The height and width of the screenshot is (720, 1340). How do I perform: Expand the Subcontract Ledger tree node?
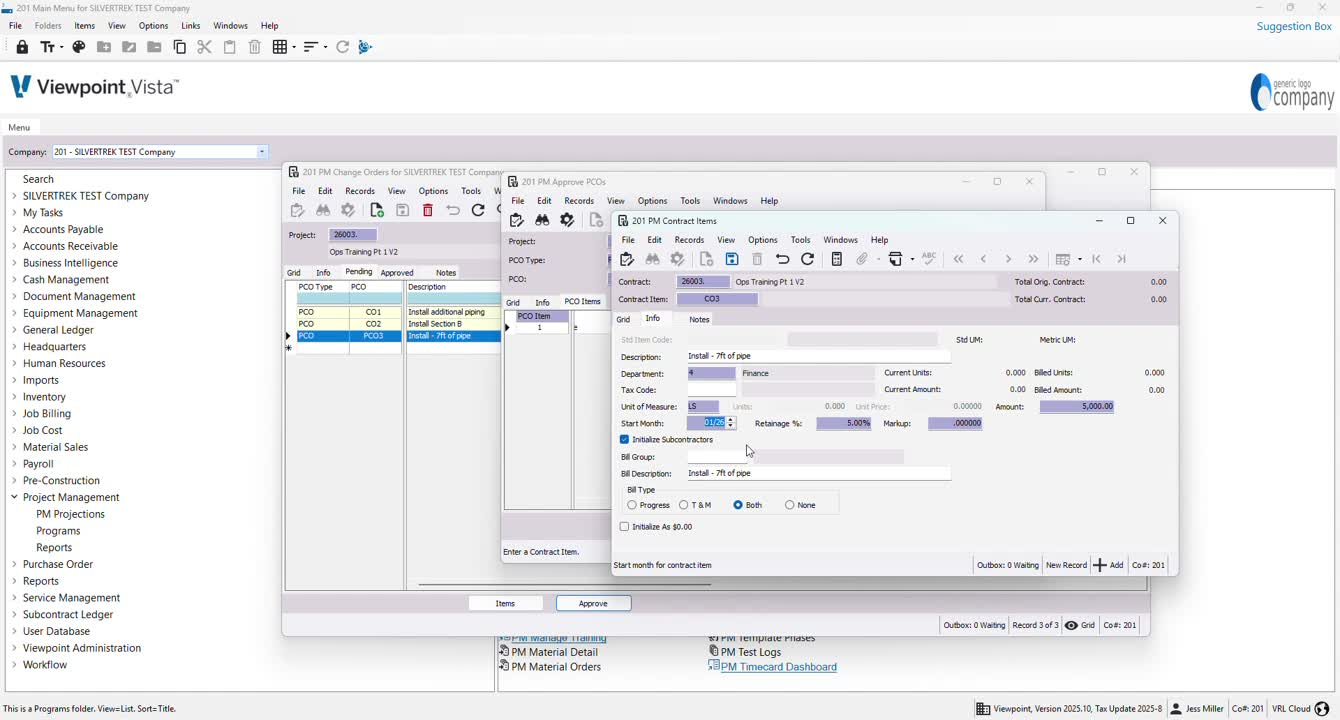[14, 615]
